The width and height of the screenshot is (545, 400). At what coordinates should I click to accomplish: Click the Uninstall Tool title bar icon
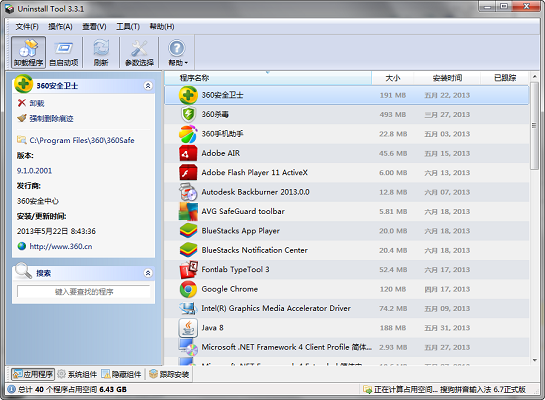pos(9,9)
